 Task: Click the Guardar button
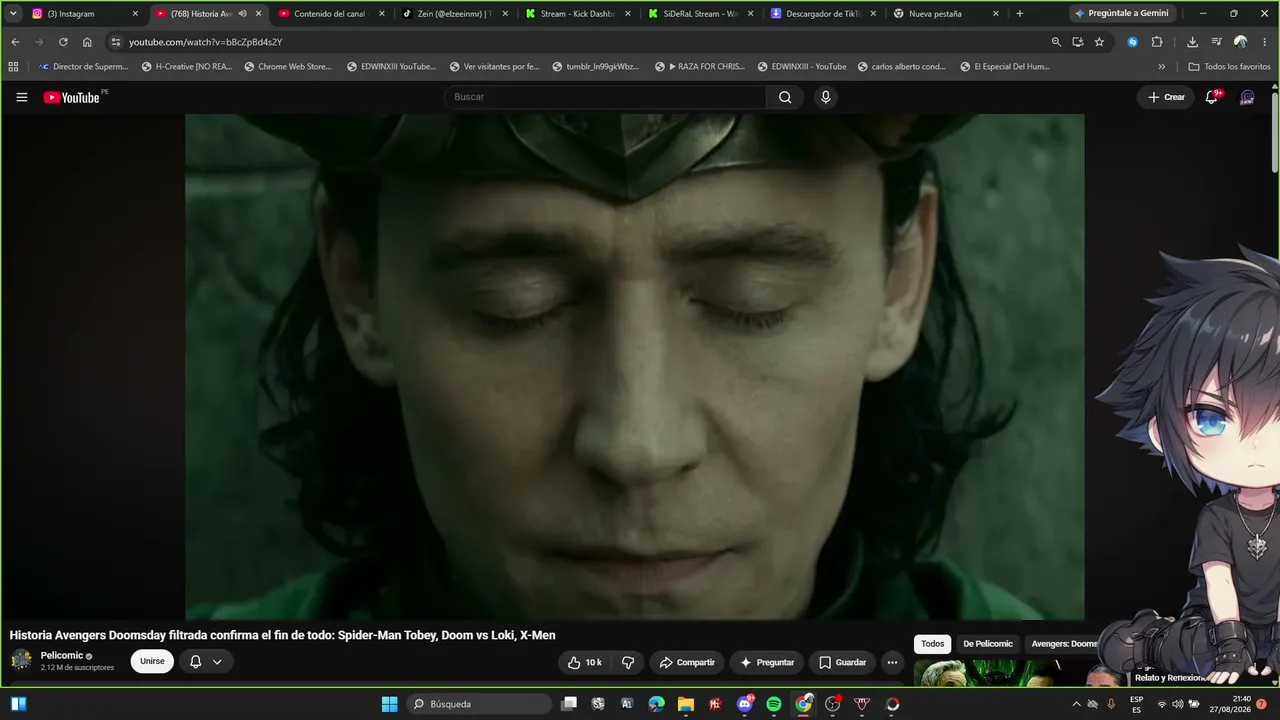click(843, 662)
